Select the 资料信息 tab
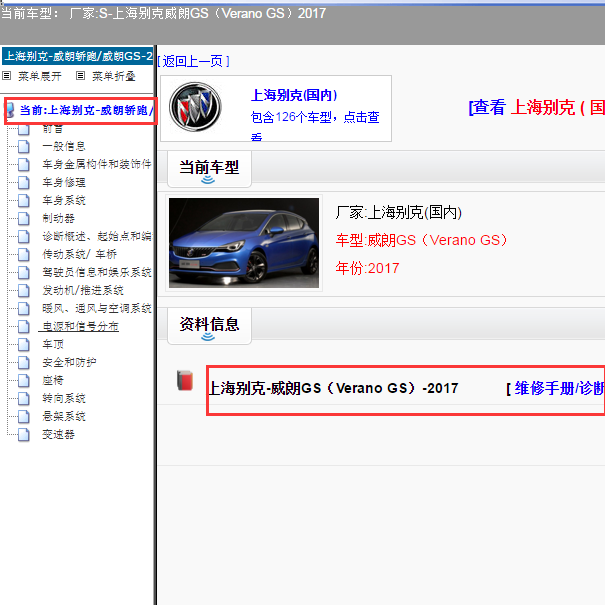Screen dimensions: 605x605 tap(209, 326)
